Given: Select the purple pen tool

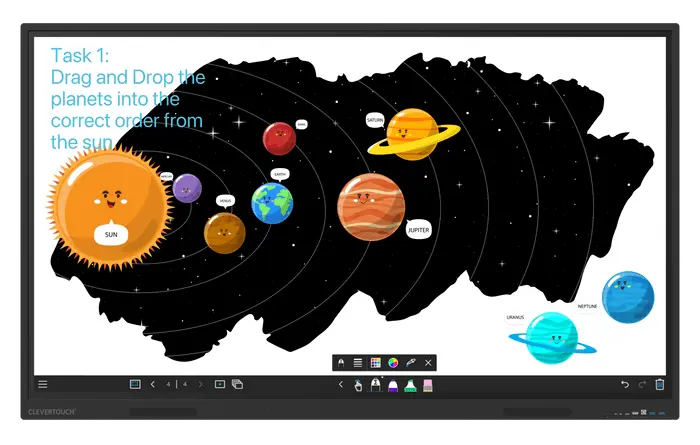Looking at the screenshot, I should pyautogui.click(x=393, y=385).
